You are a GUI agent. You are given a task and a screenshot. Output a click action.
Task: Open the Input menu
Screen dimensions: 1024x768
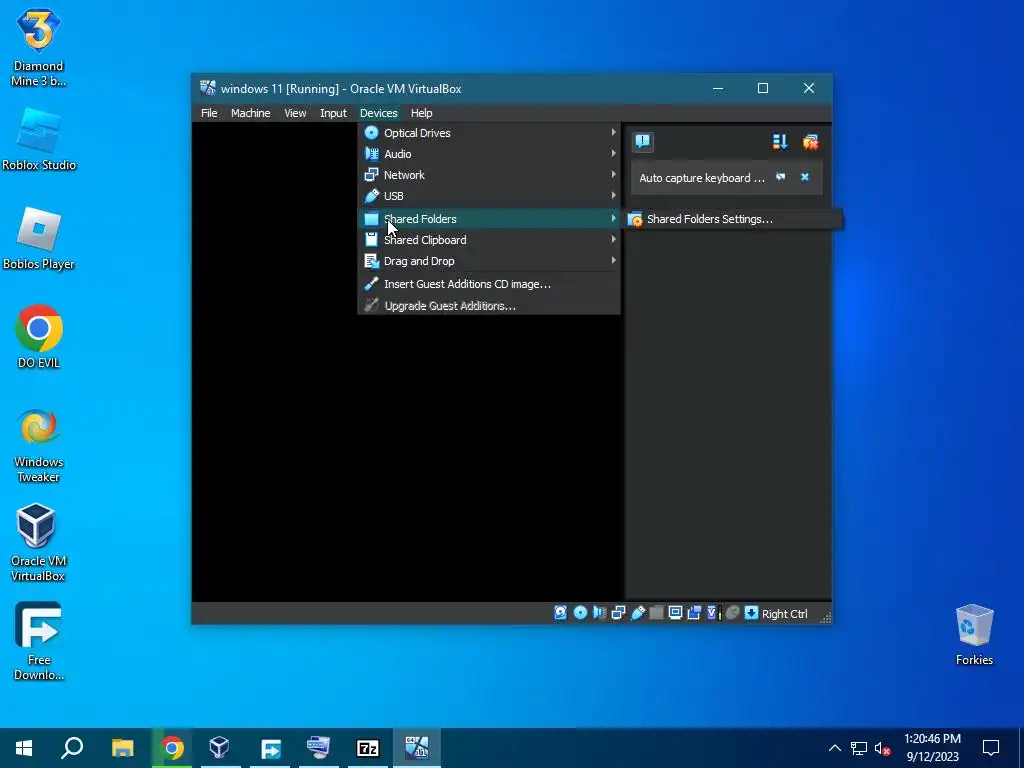tap(333, 113)
